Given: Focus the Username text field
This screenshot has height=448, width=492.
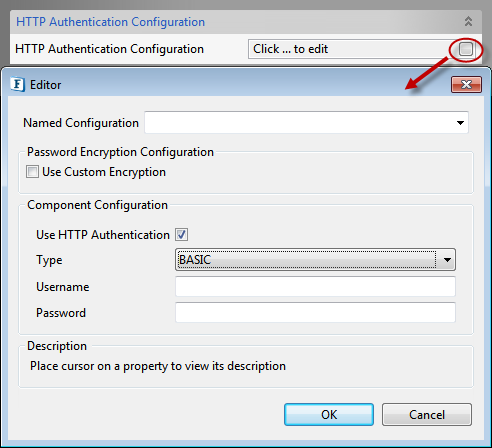Looking at the screenshot, I should [x=315, y=287].
